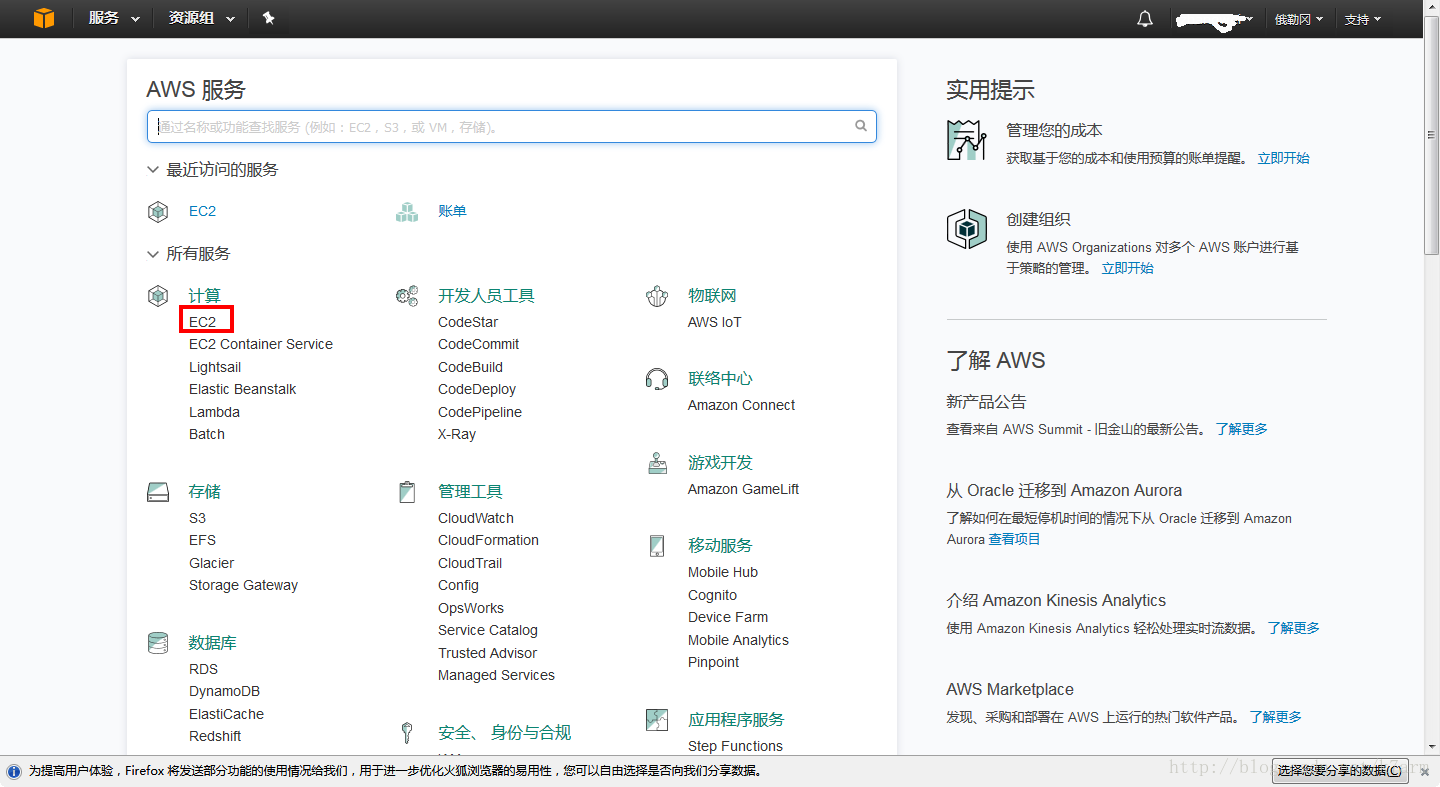Image resolution: width=1440 pixels, height=787 pixels.
Task: Focus the AWS services search field
Action: click(x=511, y=126)
